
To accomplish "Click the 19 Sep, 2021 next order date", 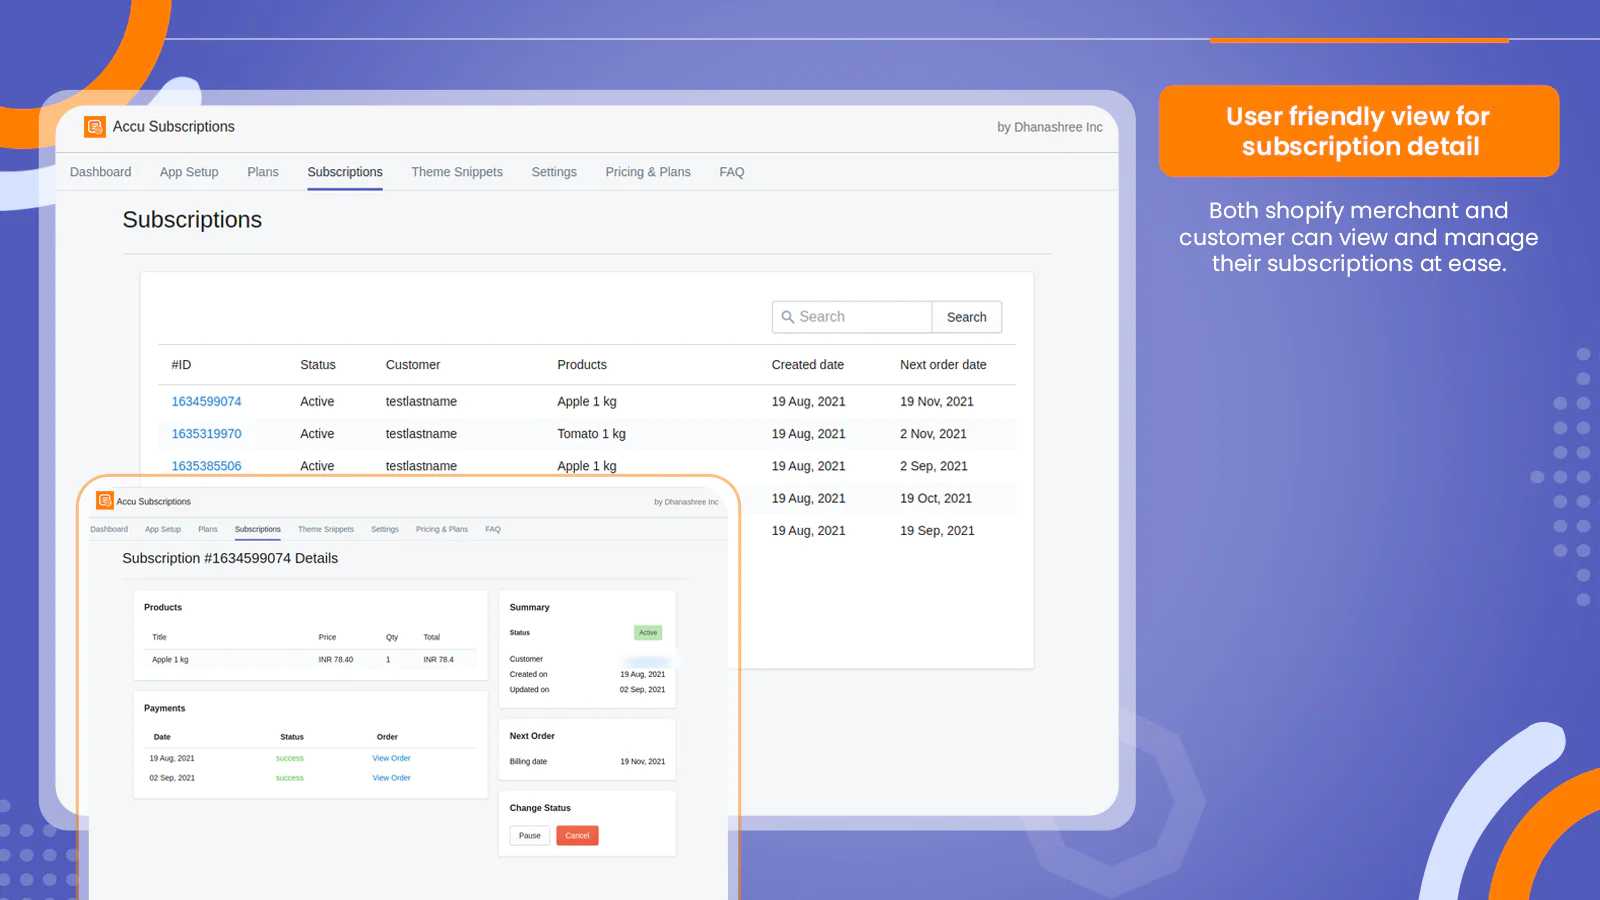I will tap(937, 531).
